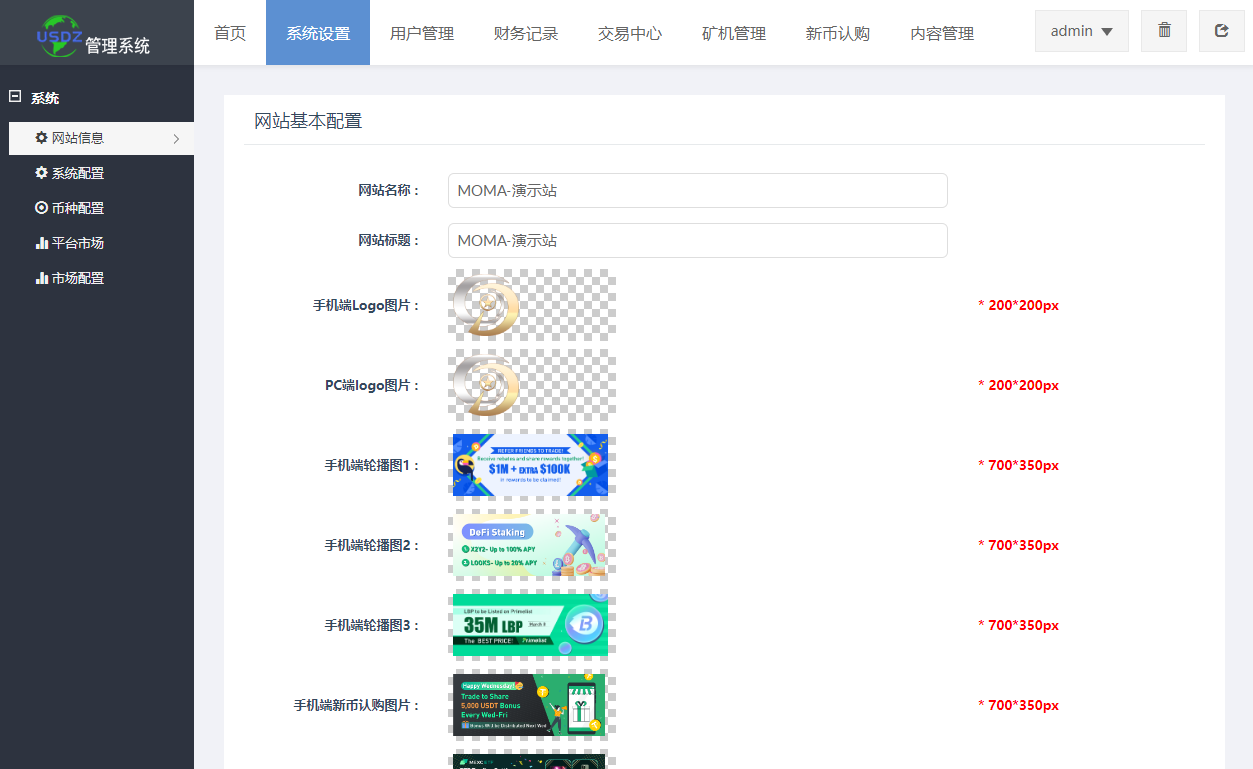Viewport: 1253px width, 769px height.
Task: Go to the 首页 tab
Action: coord(230,33)
